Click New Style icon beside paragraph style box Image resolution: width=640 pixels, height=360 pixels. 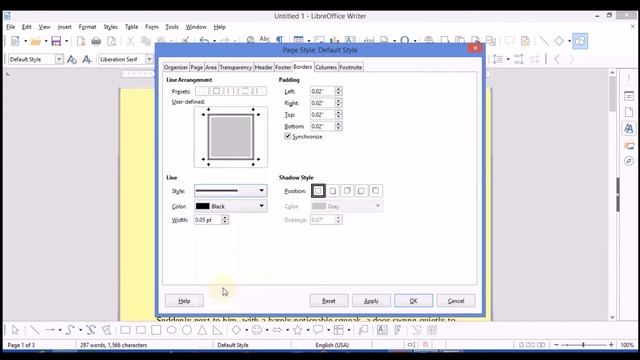[x=87, y=60]
